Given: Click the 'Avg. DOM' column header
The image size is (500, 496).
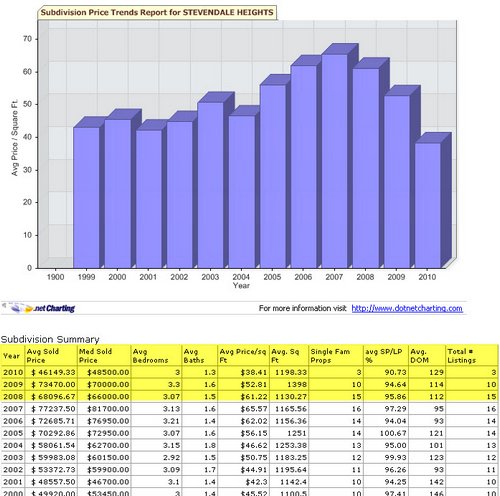Looking at the screenshot, I should point(427,356).
